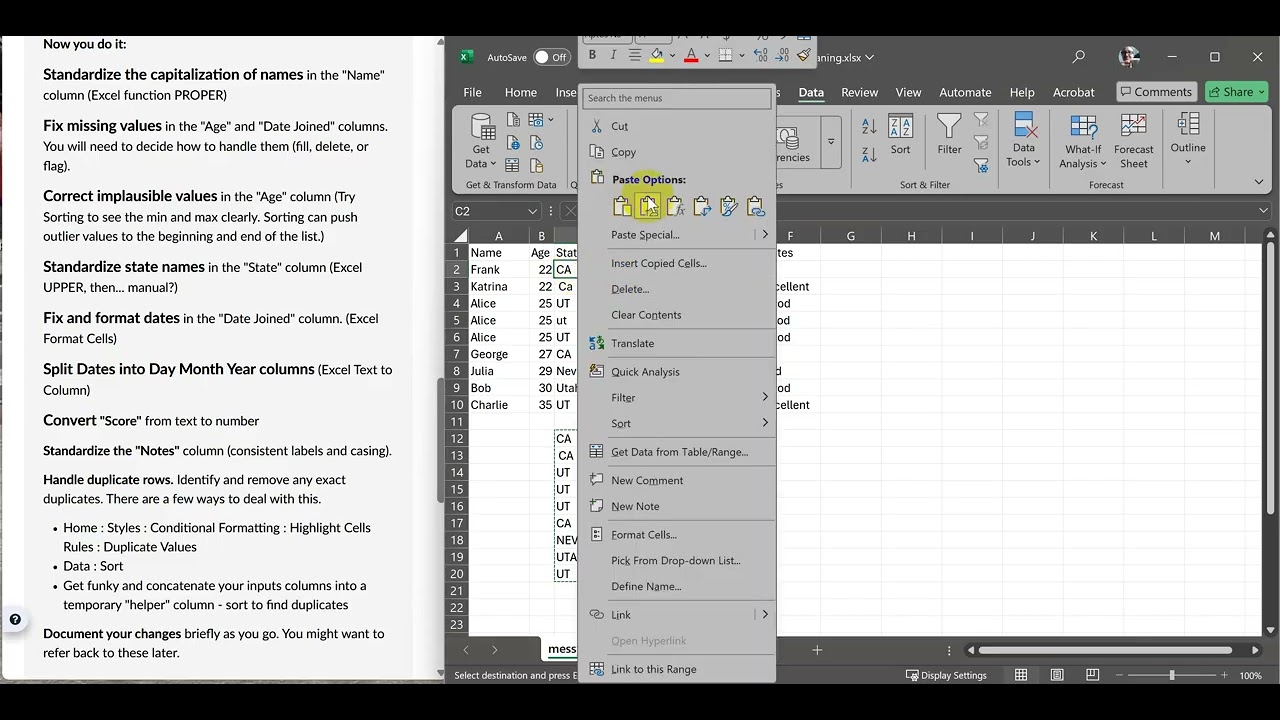Screen dimensions: 1280x720
Task: Open the borders dropdown arrow
Action: 740,56
